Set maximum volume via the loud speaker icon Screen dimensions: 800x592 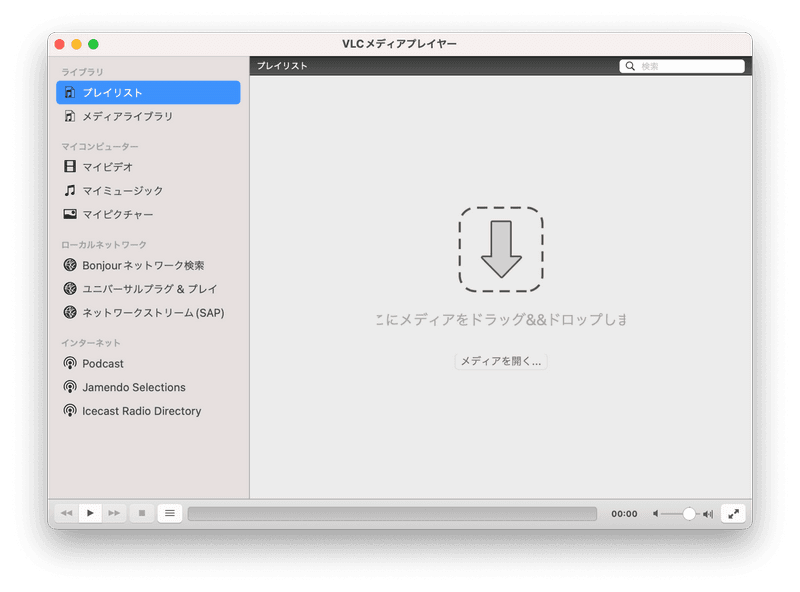pos(708,514)
